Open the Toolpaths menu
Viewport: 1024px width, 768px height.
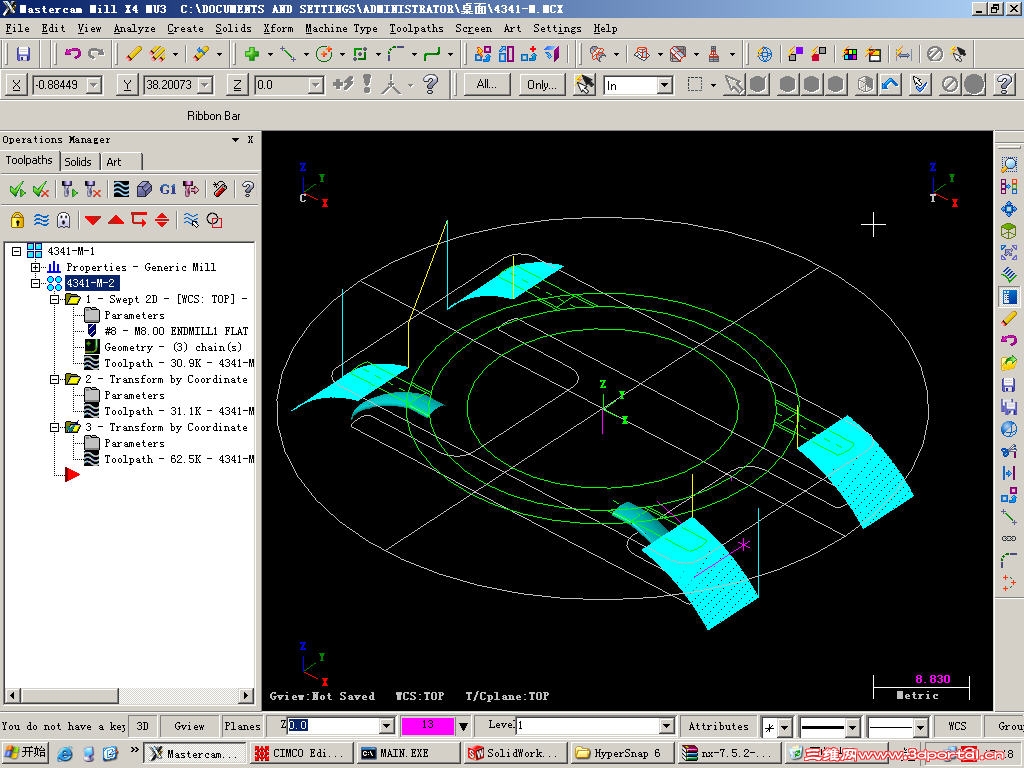(416, 28)
